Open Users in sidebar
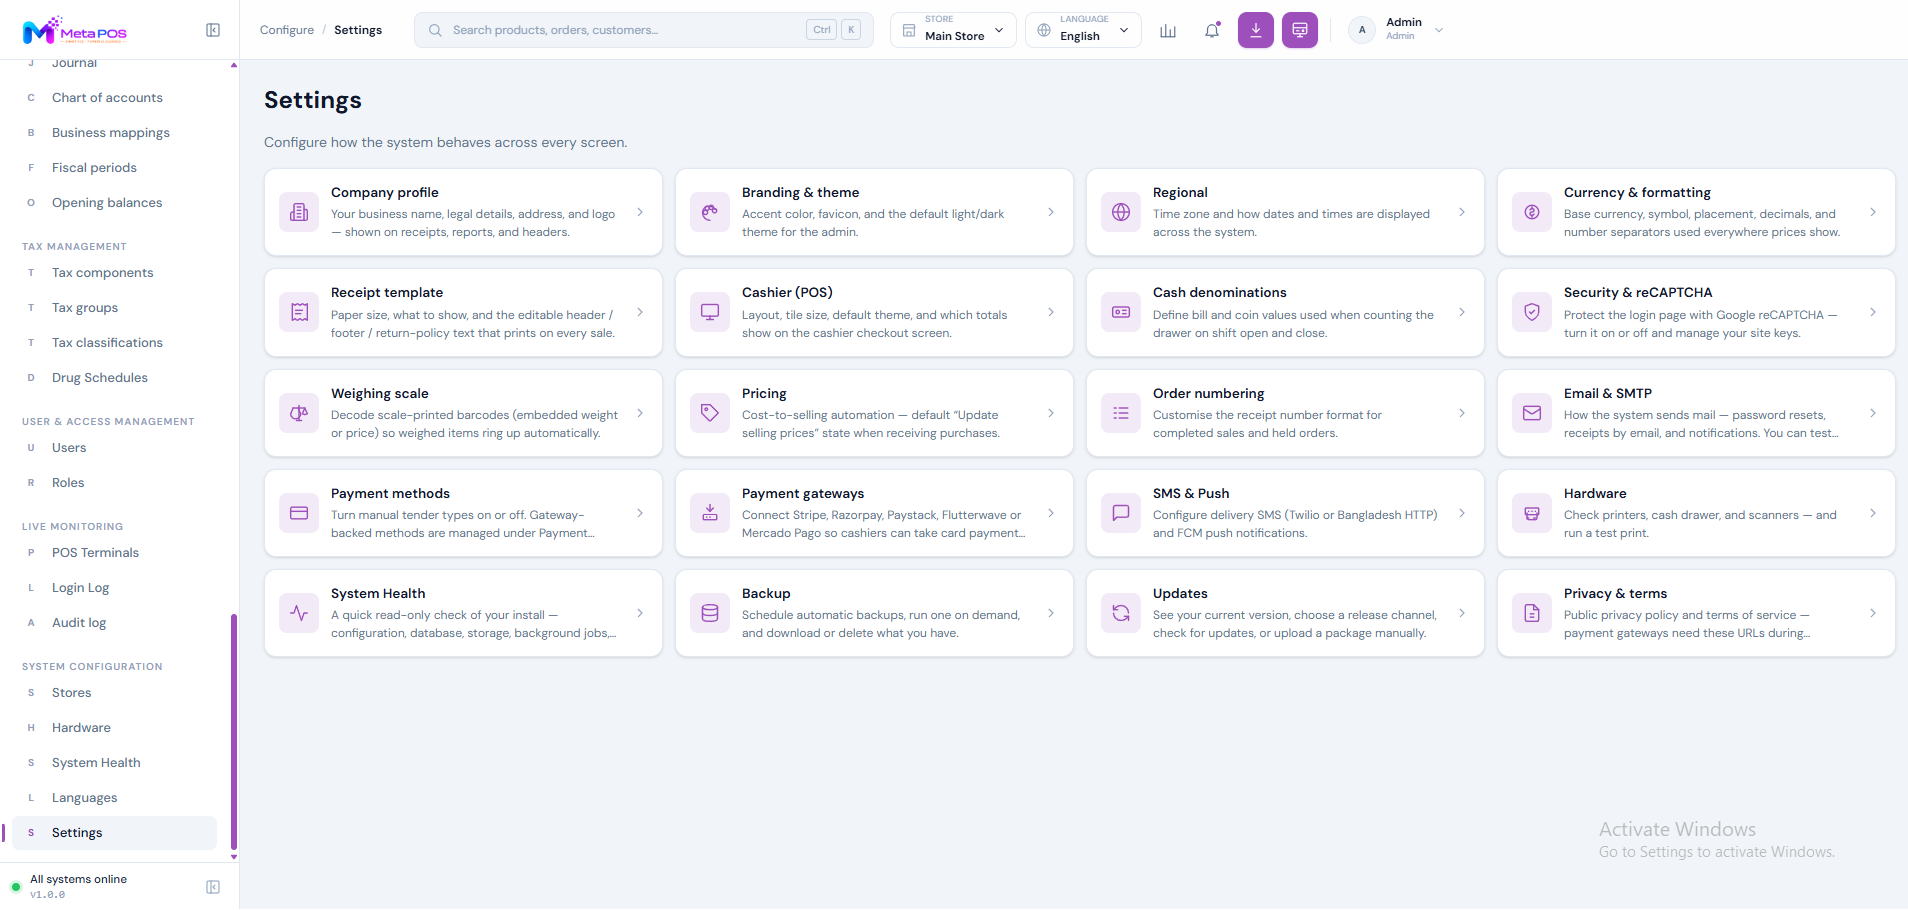 [114, 448]
